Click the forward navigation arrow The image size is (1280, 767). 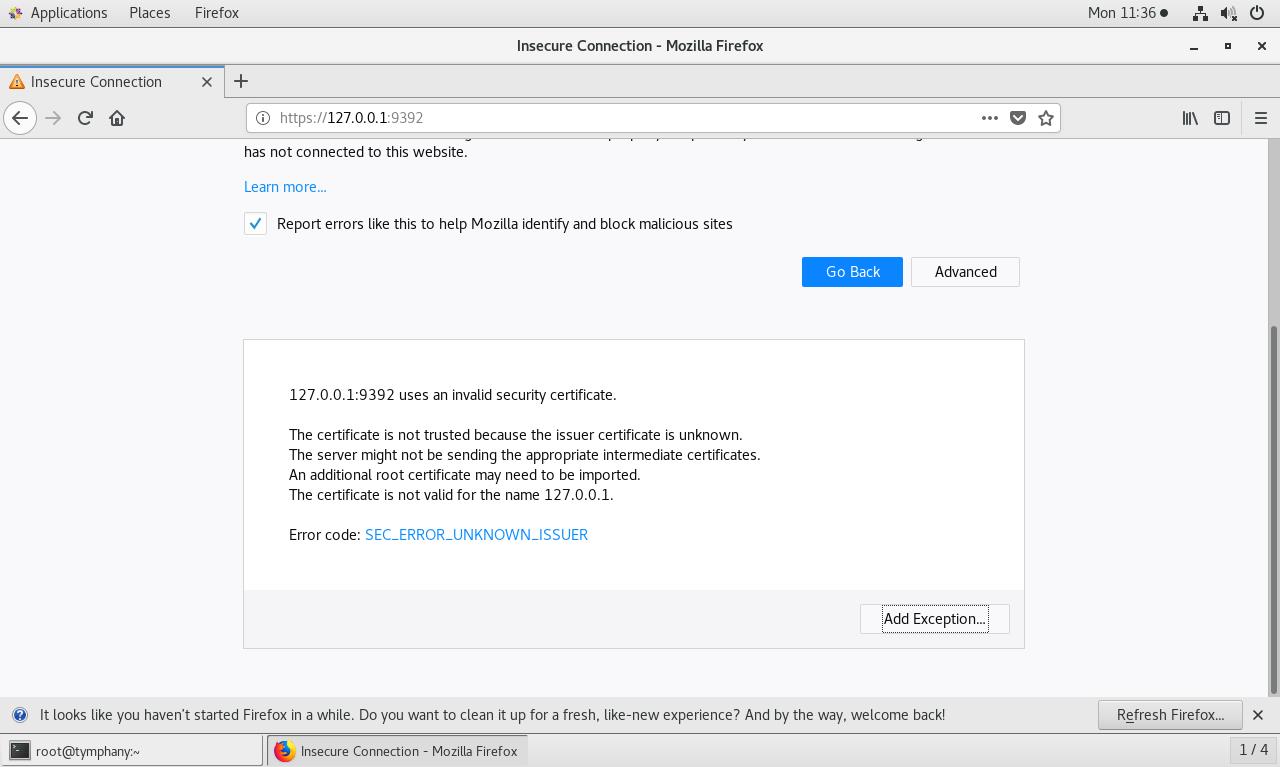coord(53,118)
